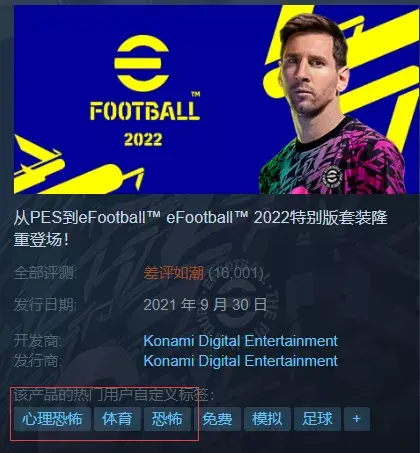Click the FOOTBALL 2022 title text in banner
The image size is (420, 453).
click(x=144, y=123)
